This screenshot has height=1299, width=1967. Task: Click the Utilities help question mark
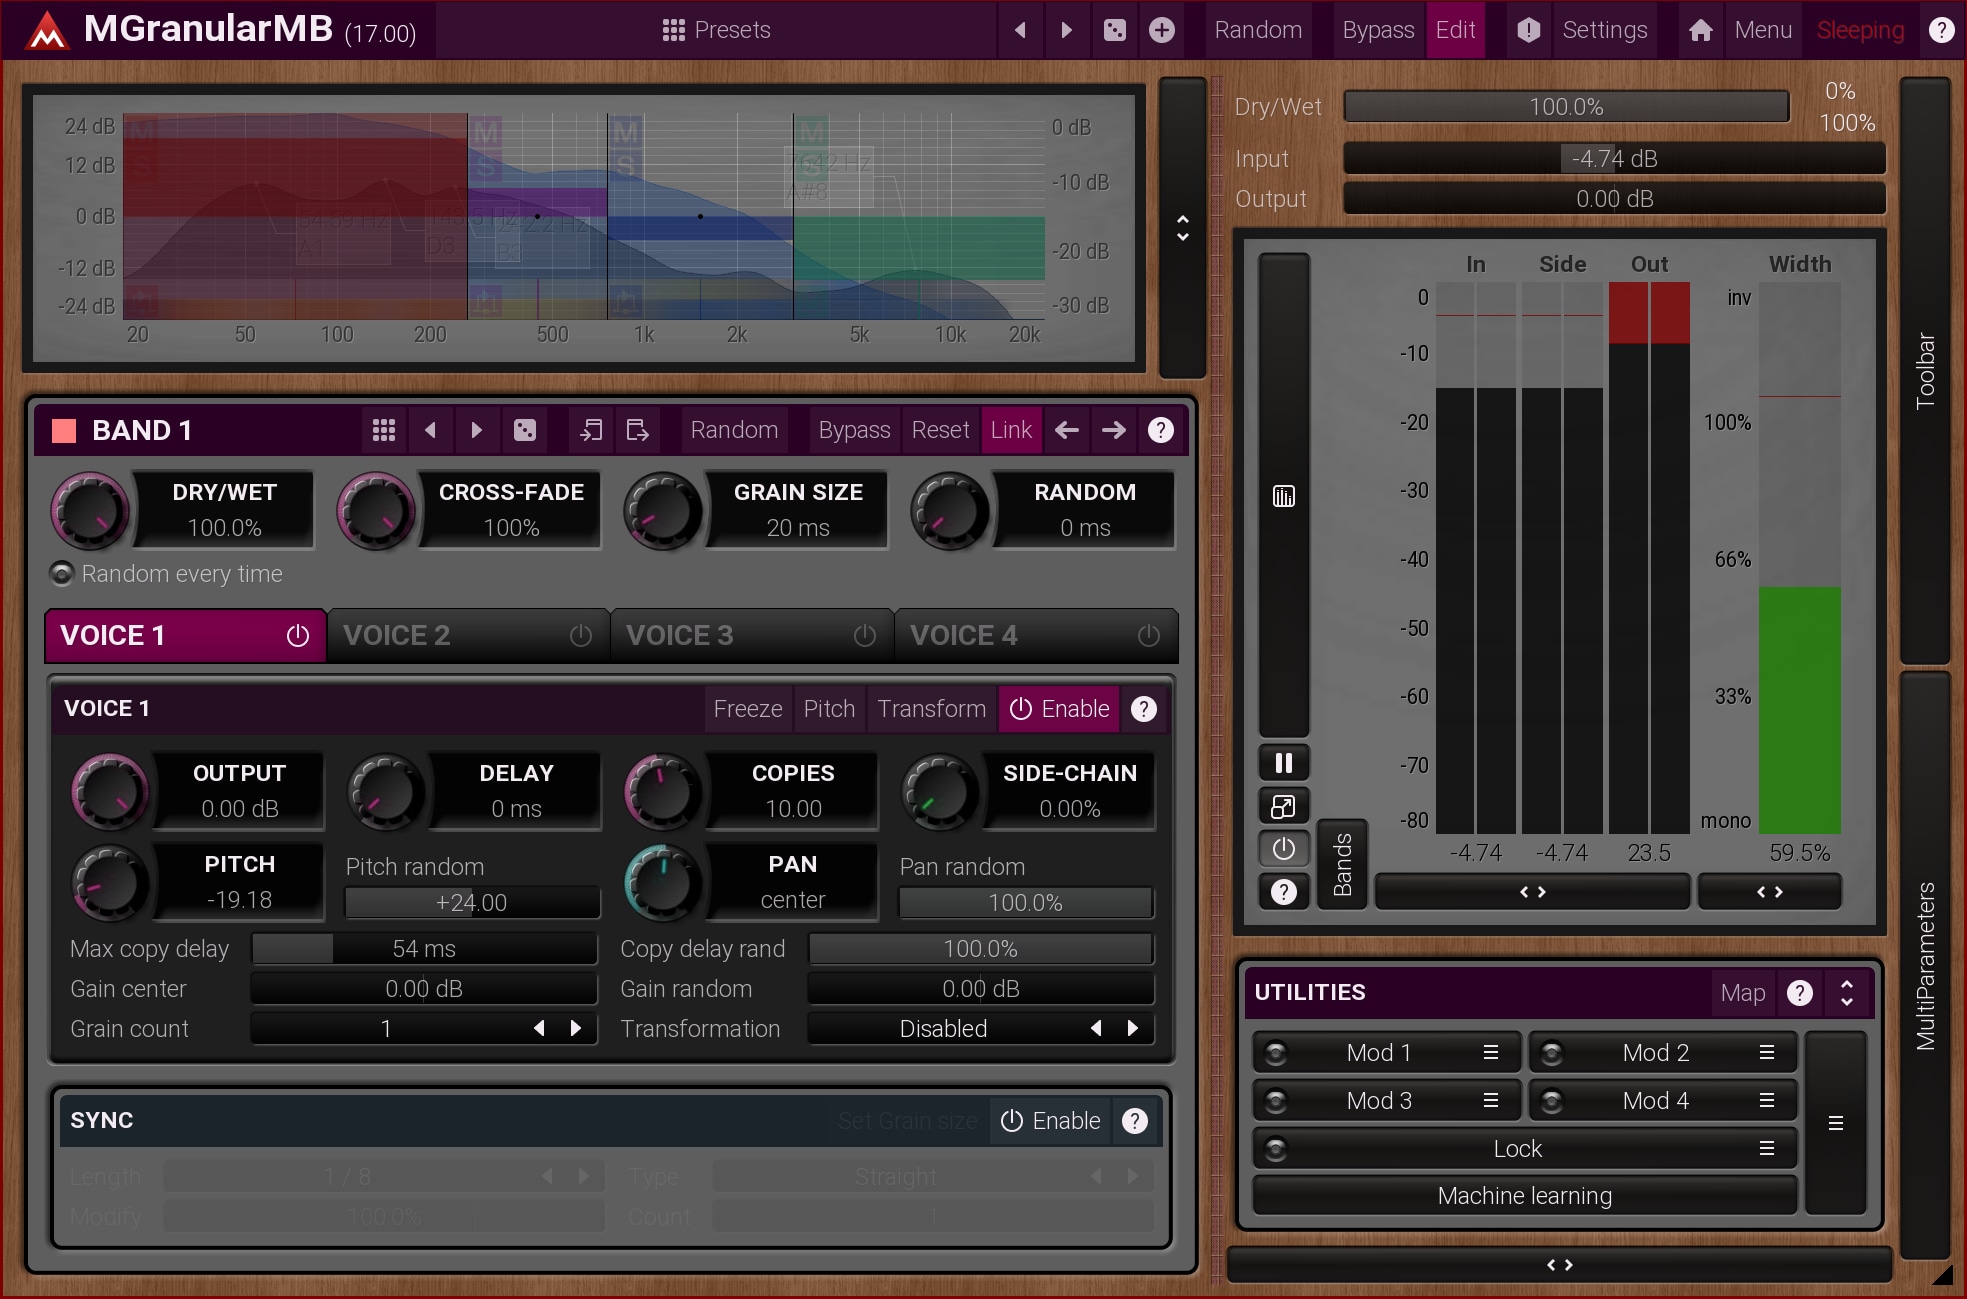1799,992
